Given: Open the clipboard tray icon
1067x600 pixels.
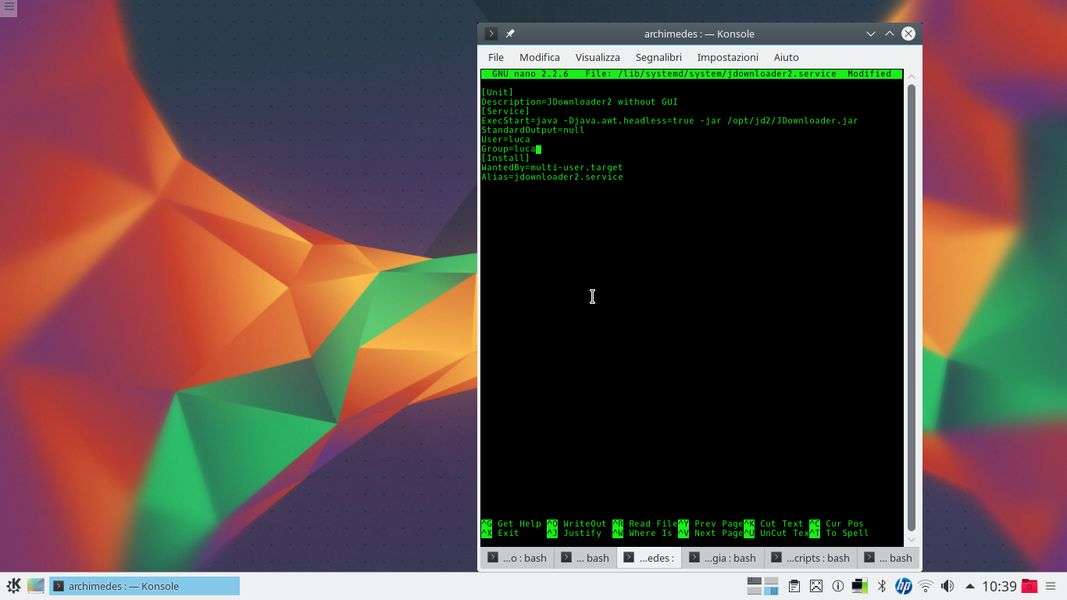Looking at the screenshot, I should [794, 586].
